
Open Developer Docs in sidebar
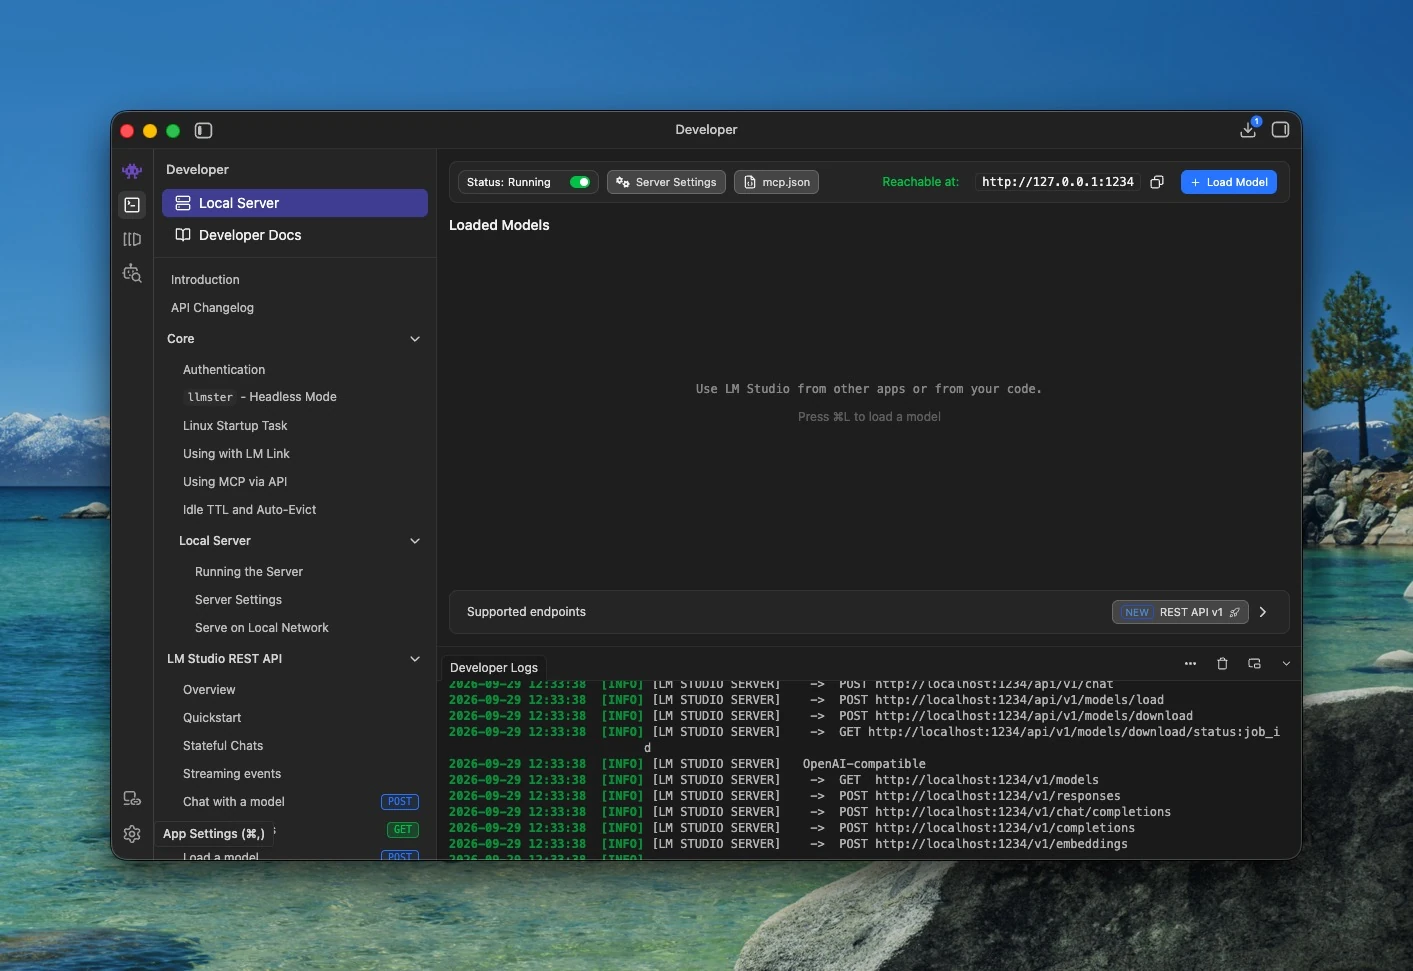point(295,235)
